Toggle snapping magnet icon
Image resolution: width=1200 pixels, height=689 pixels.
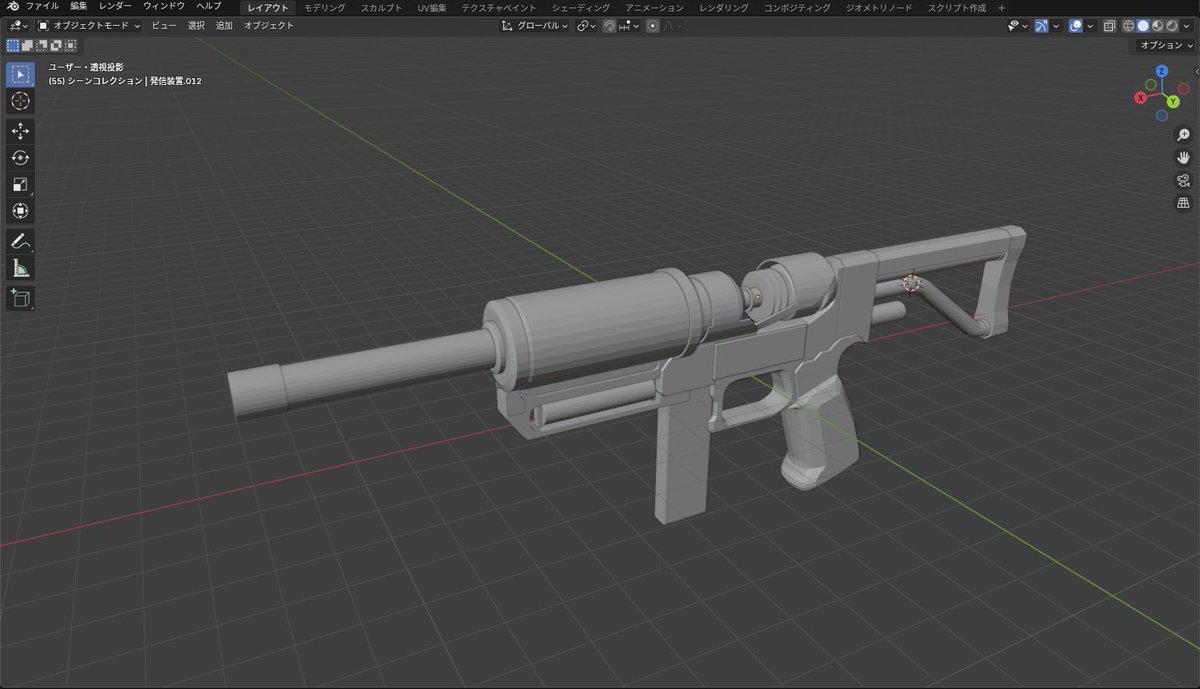[x=609, y=26]
